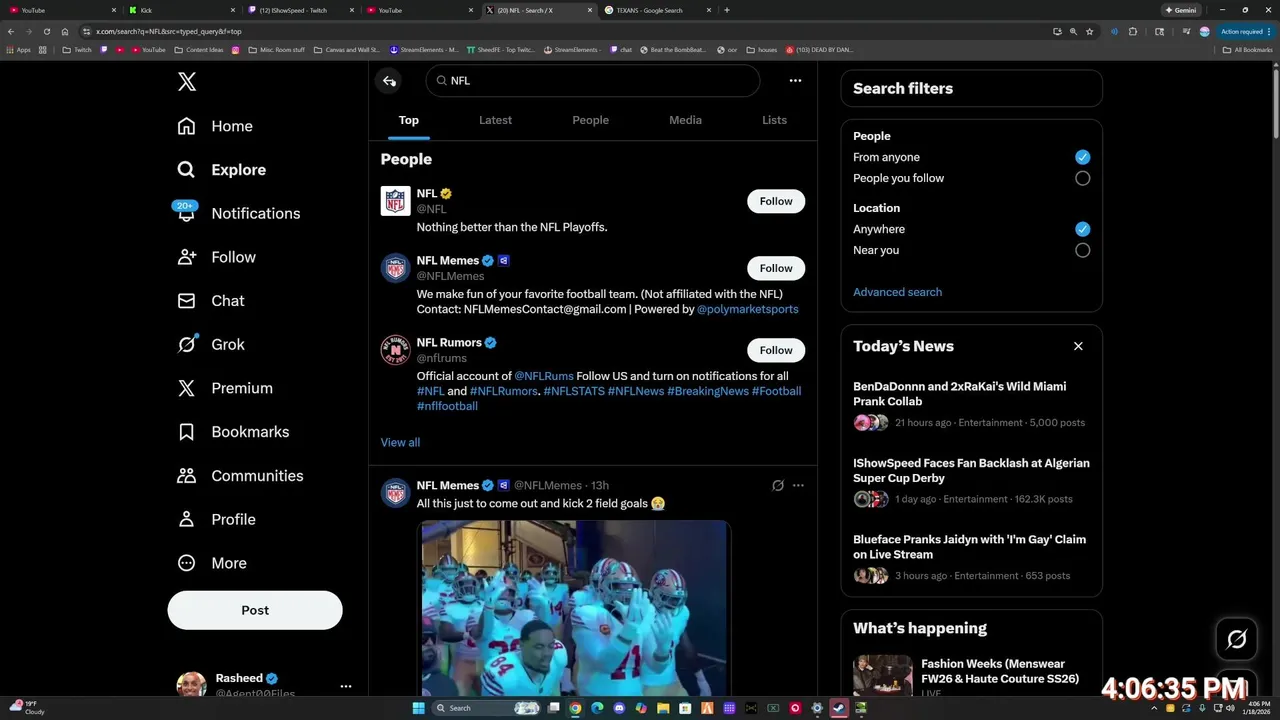Click the Chrome address bar URL
This screenshot has height=720, width=1280.
pos(168,31)
